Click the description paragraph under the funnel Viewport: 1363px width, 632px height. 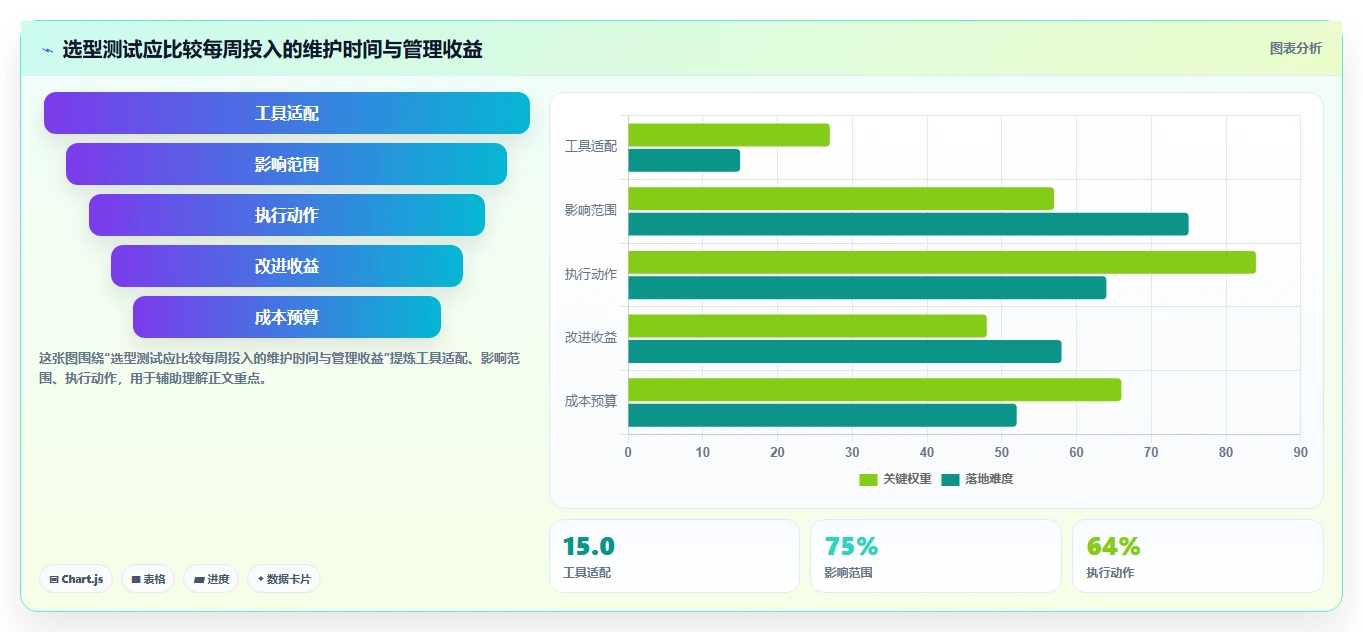coord(279,368)
